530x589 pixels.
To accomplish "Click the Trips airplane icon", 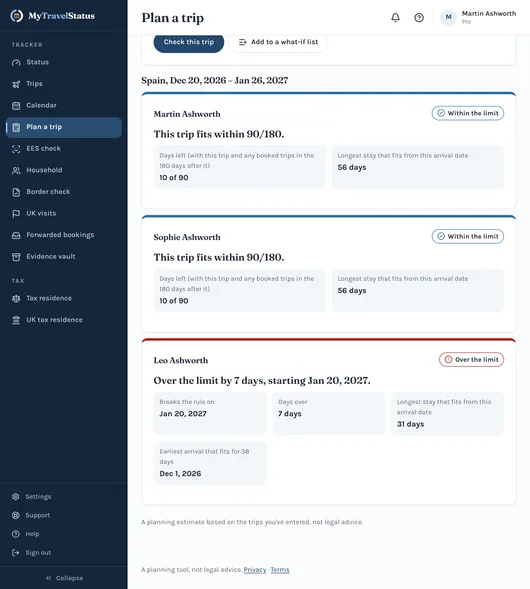I will point(16,84).
